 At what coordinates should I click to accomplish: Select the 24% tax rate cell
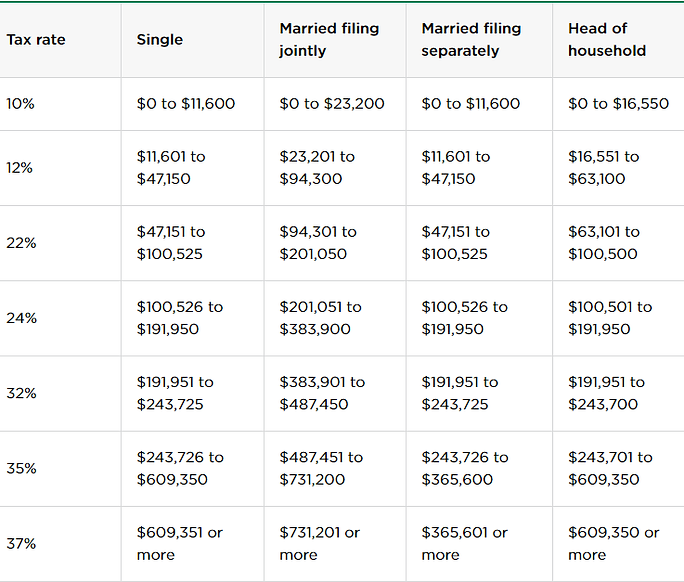21,318
